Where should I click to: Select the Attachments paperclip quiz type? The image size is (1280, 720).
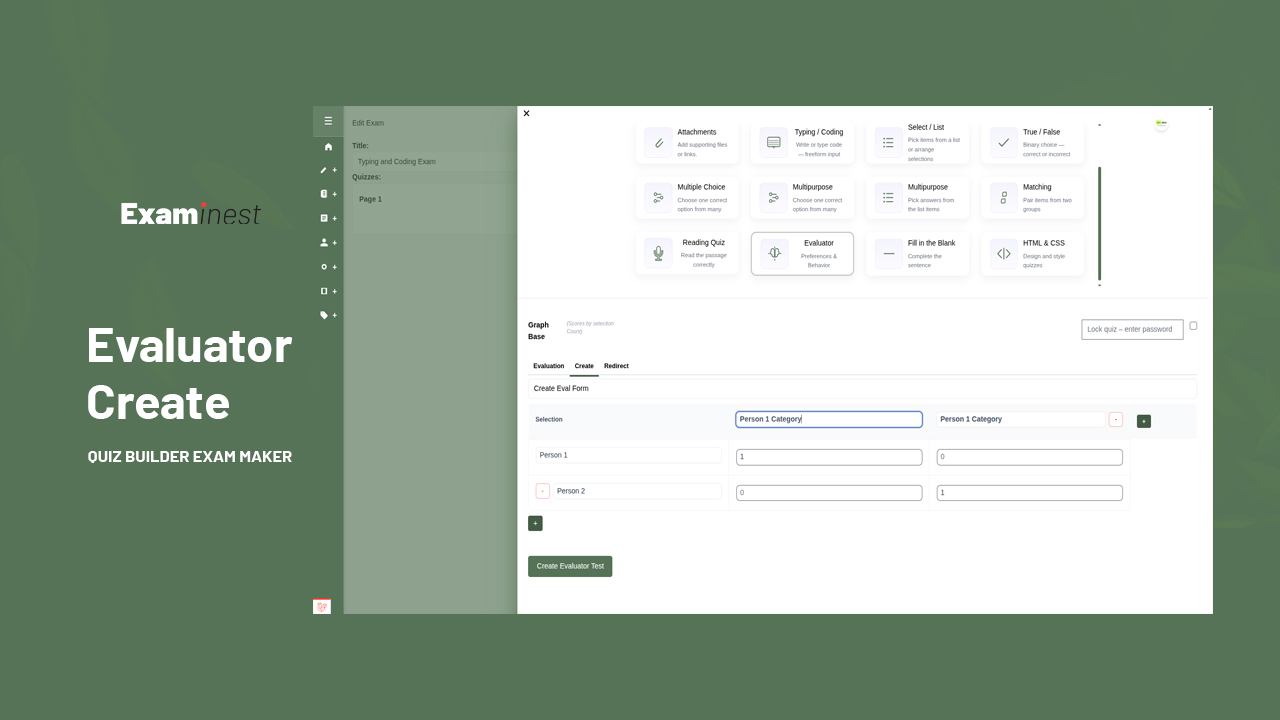[658, 142]
